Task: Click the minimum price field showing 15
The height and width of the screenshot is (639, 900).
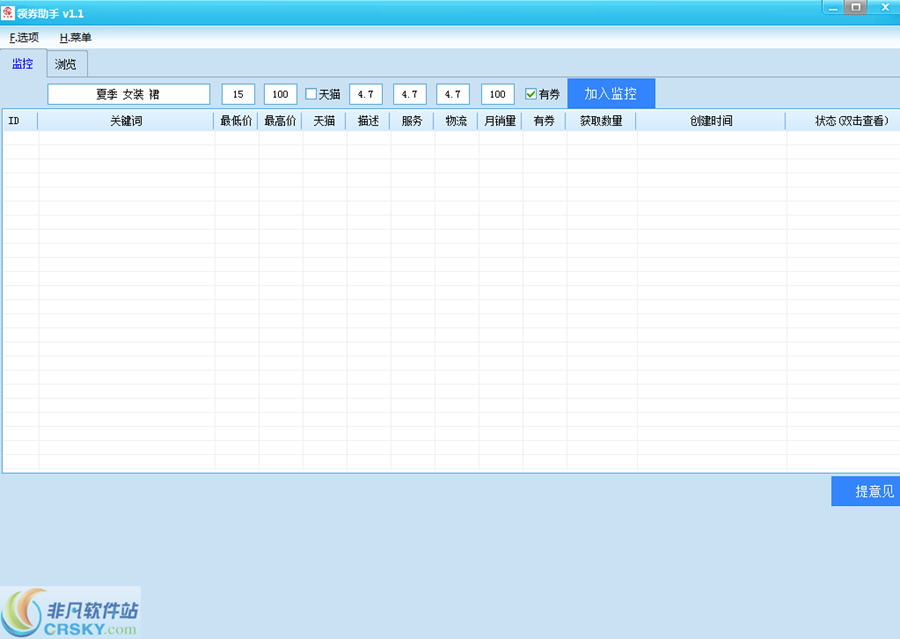Action: (x=237, y=94)
